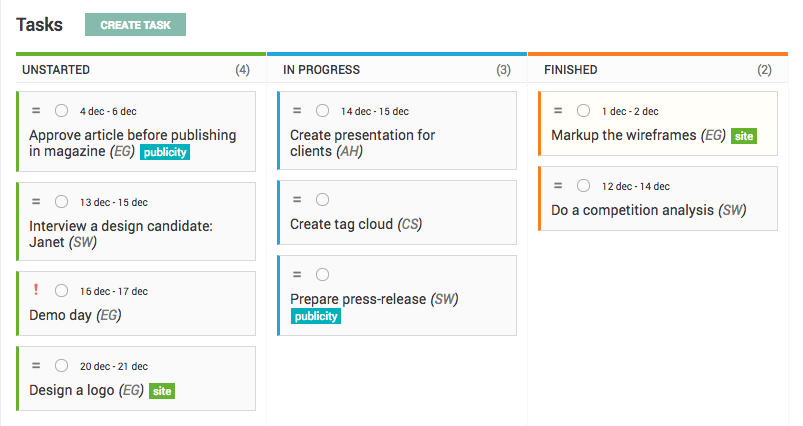Click publicity tag on Approve article task
This screenshot has height=426, width=803.
click(x=165, y=152)
